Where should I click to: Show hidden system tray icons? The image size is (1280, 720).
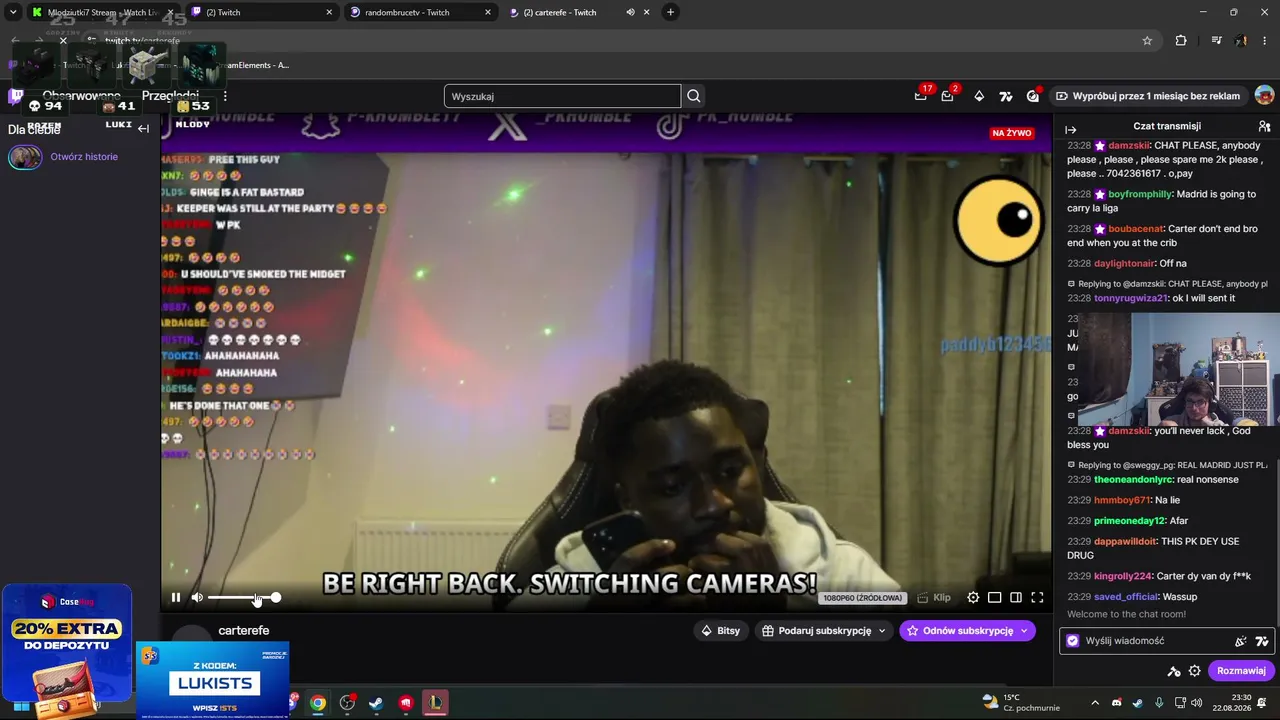pyautogui.click(x=1095, y=703)
